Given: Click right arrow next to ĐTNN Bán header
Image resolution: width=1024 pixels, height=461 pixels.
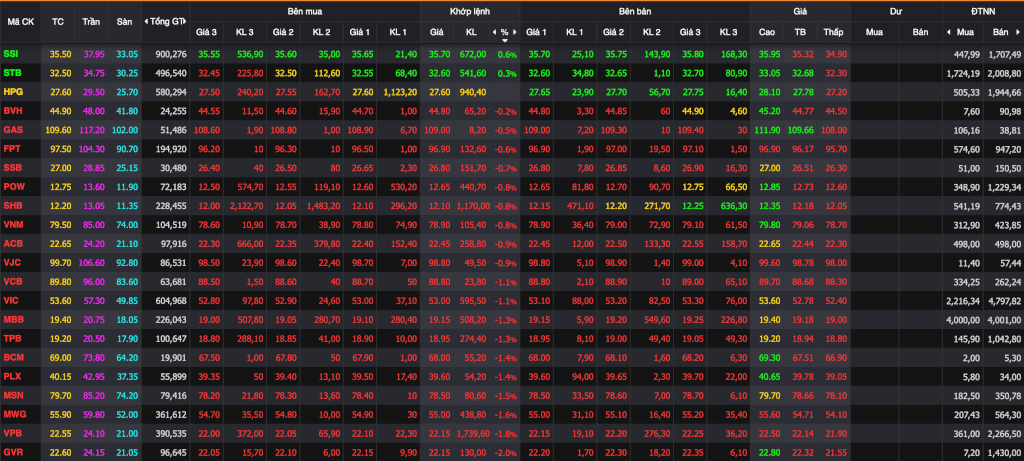Looking at the screenshot, I should 1019,32.
